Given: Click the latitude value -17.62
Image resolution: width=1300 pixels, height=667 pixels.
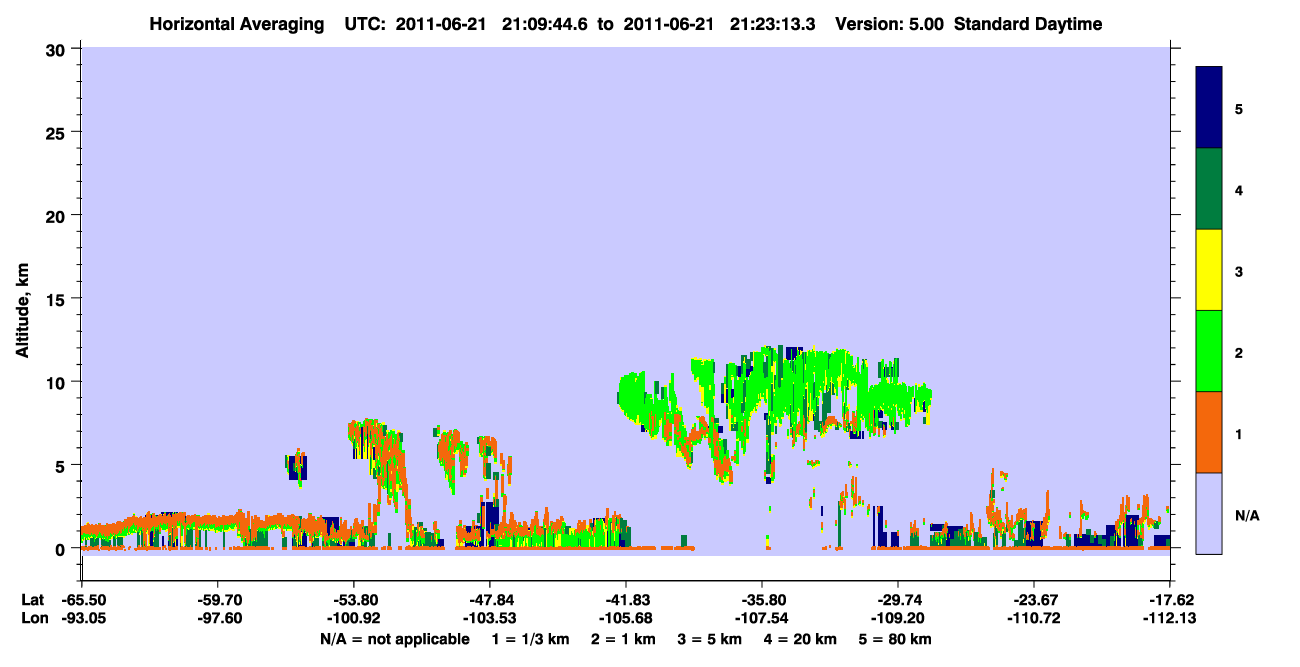Looking at the screenshot, I should [1170, 600].
